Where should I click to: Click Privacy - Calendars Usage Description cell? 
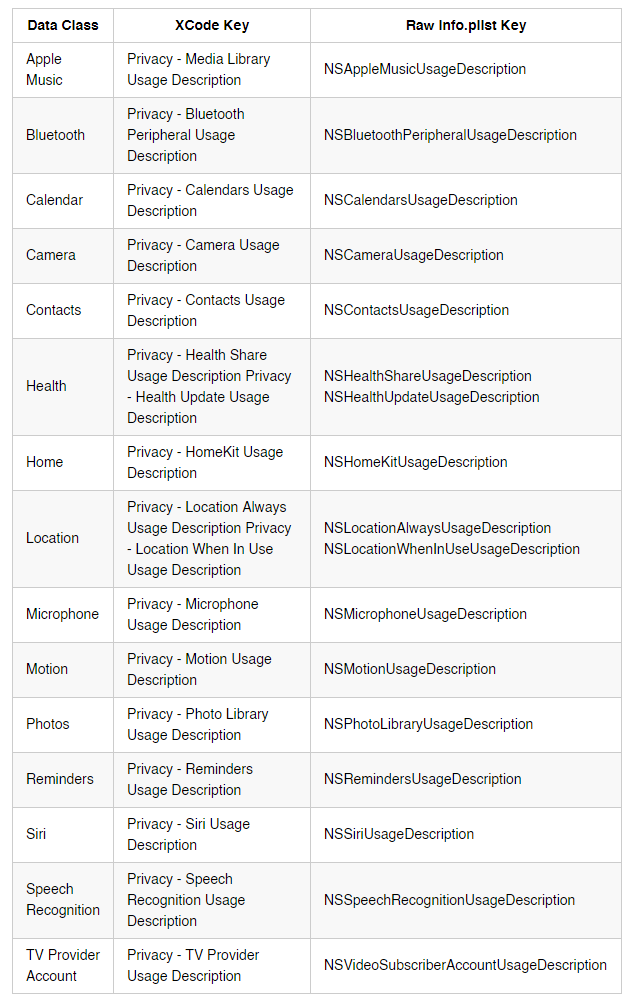211,200
